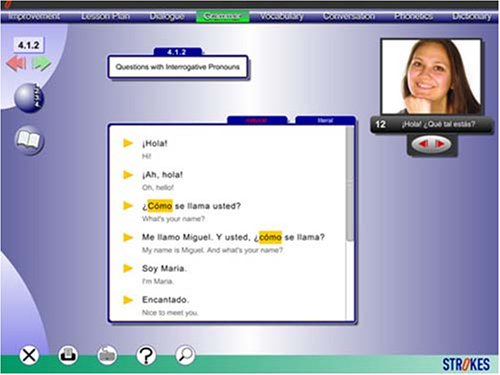Switch to the literal translation tab

(x=325, y=120)
